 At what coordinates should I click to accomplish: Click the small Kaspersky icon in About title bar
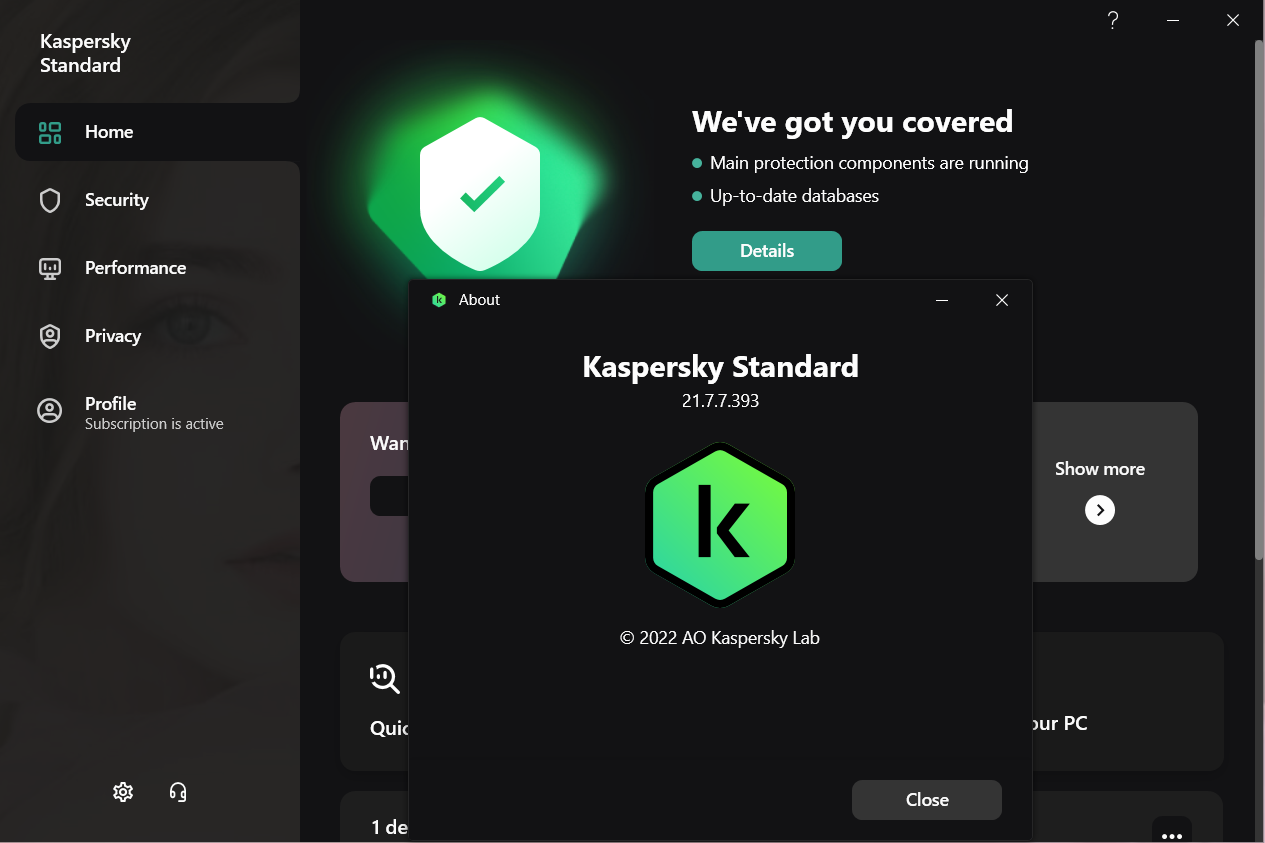pyautogui.click(x=438, y=300)
